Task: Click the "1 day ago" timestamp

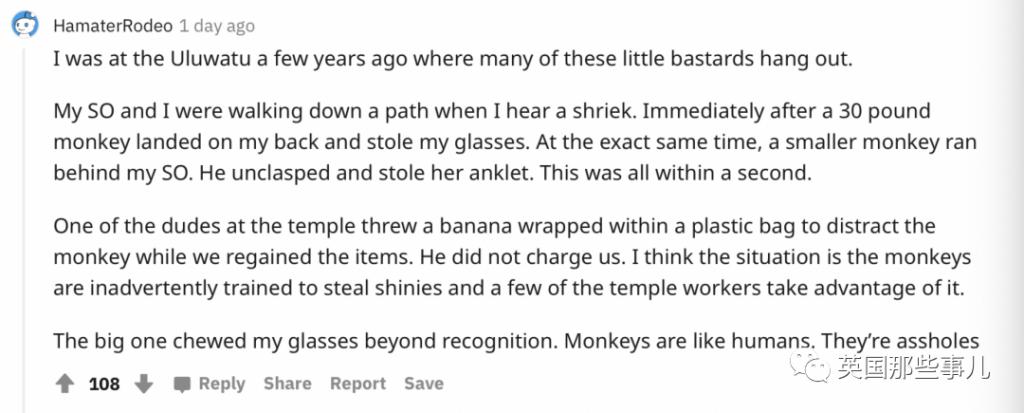Action: coord(216,26)
